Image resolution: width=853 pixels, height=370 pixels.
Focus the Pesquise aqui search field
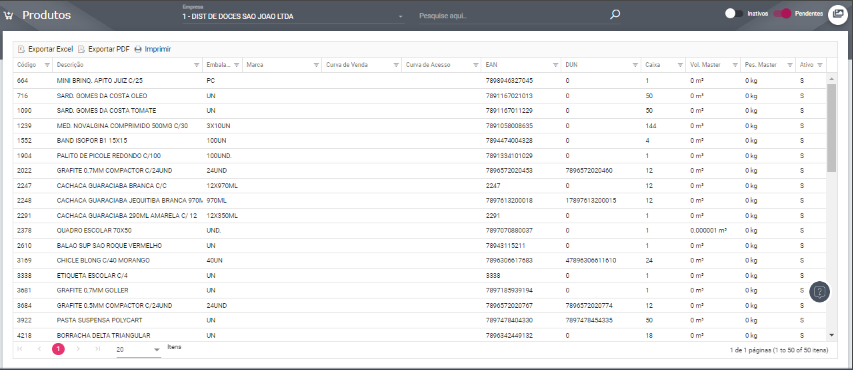(511, 16)
